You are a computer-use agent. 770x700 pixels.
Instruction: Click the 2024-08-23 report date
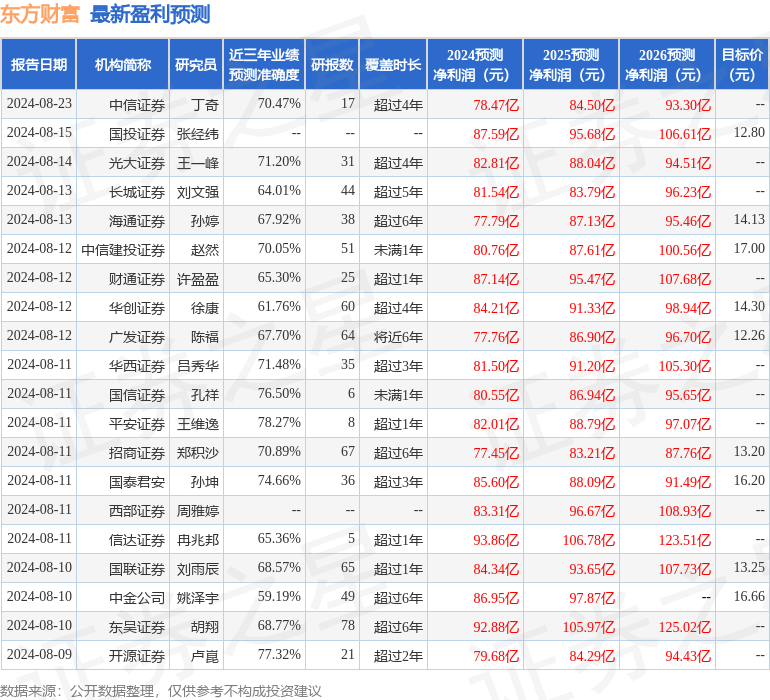coord(39,103)
